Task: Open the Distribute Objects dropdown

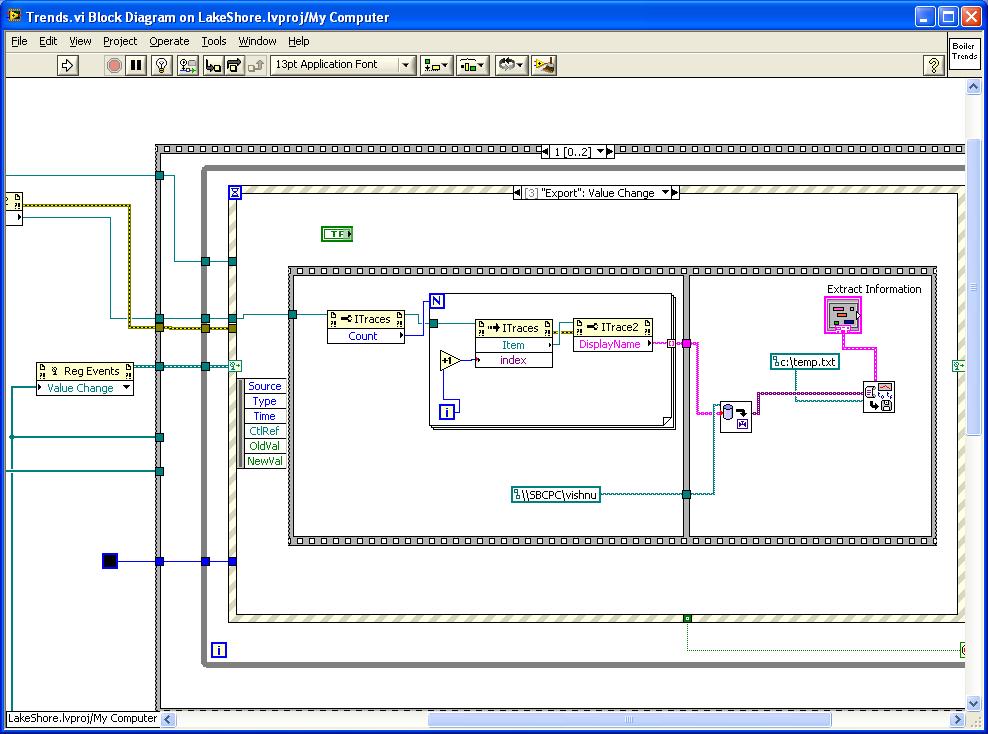Action: point(472,65)
